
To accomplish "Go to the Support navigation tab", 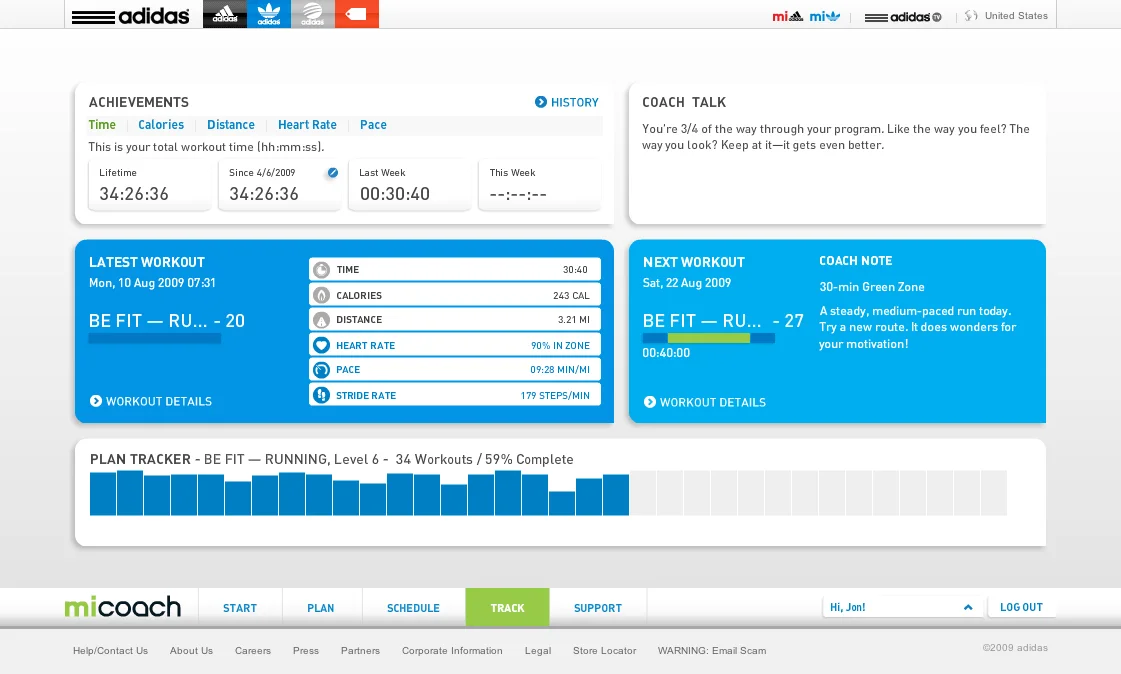I will (598, 608).
